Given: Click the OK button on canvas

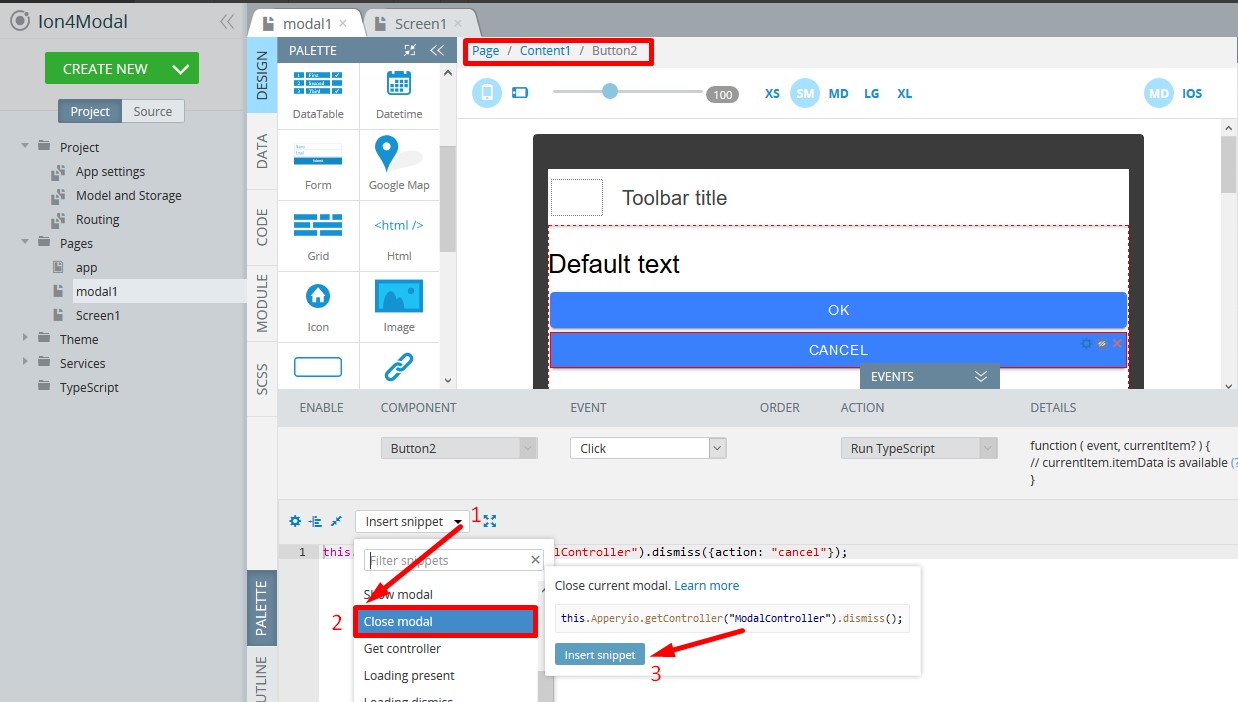Looking at the screenshot, I should click(838, 310).
